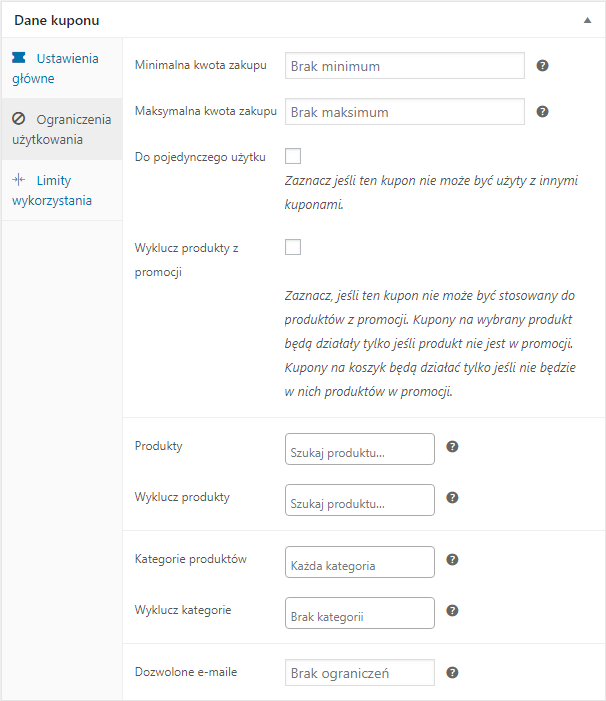Collapse the Dane kuponu panel arrow
Screen dimensions: 606x701
[x=586, y=20]
